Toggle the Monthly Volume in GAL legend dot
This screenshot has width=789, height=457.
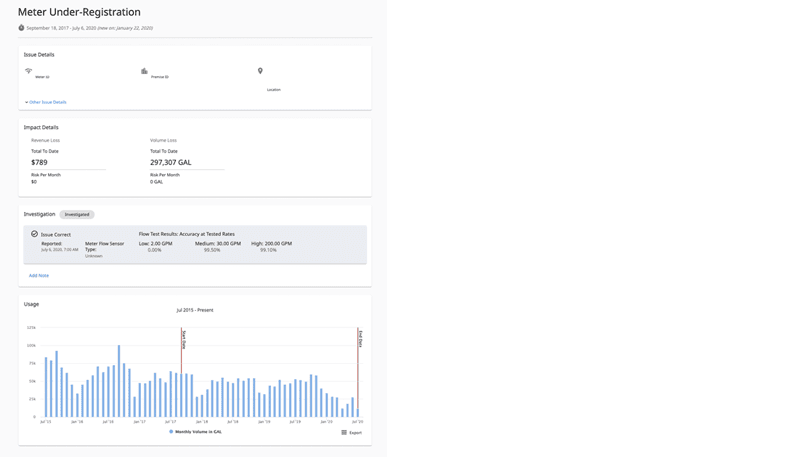[x=171, y=432]
